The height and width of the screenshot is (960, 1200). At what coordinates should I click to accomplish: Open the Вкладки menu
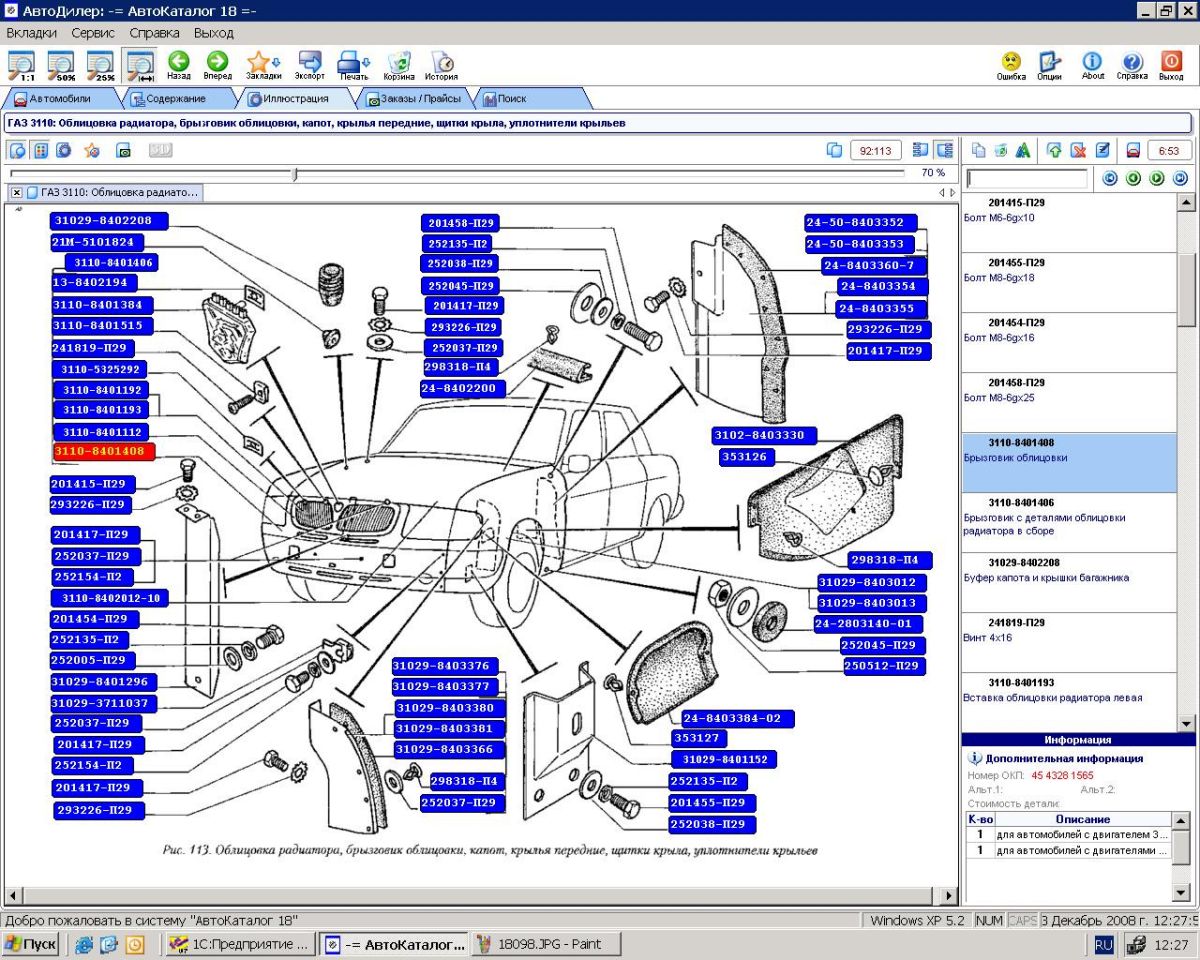point(31,33)
